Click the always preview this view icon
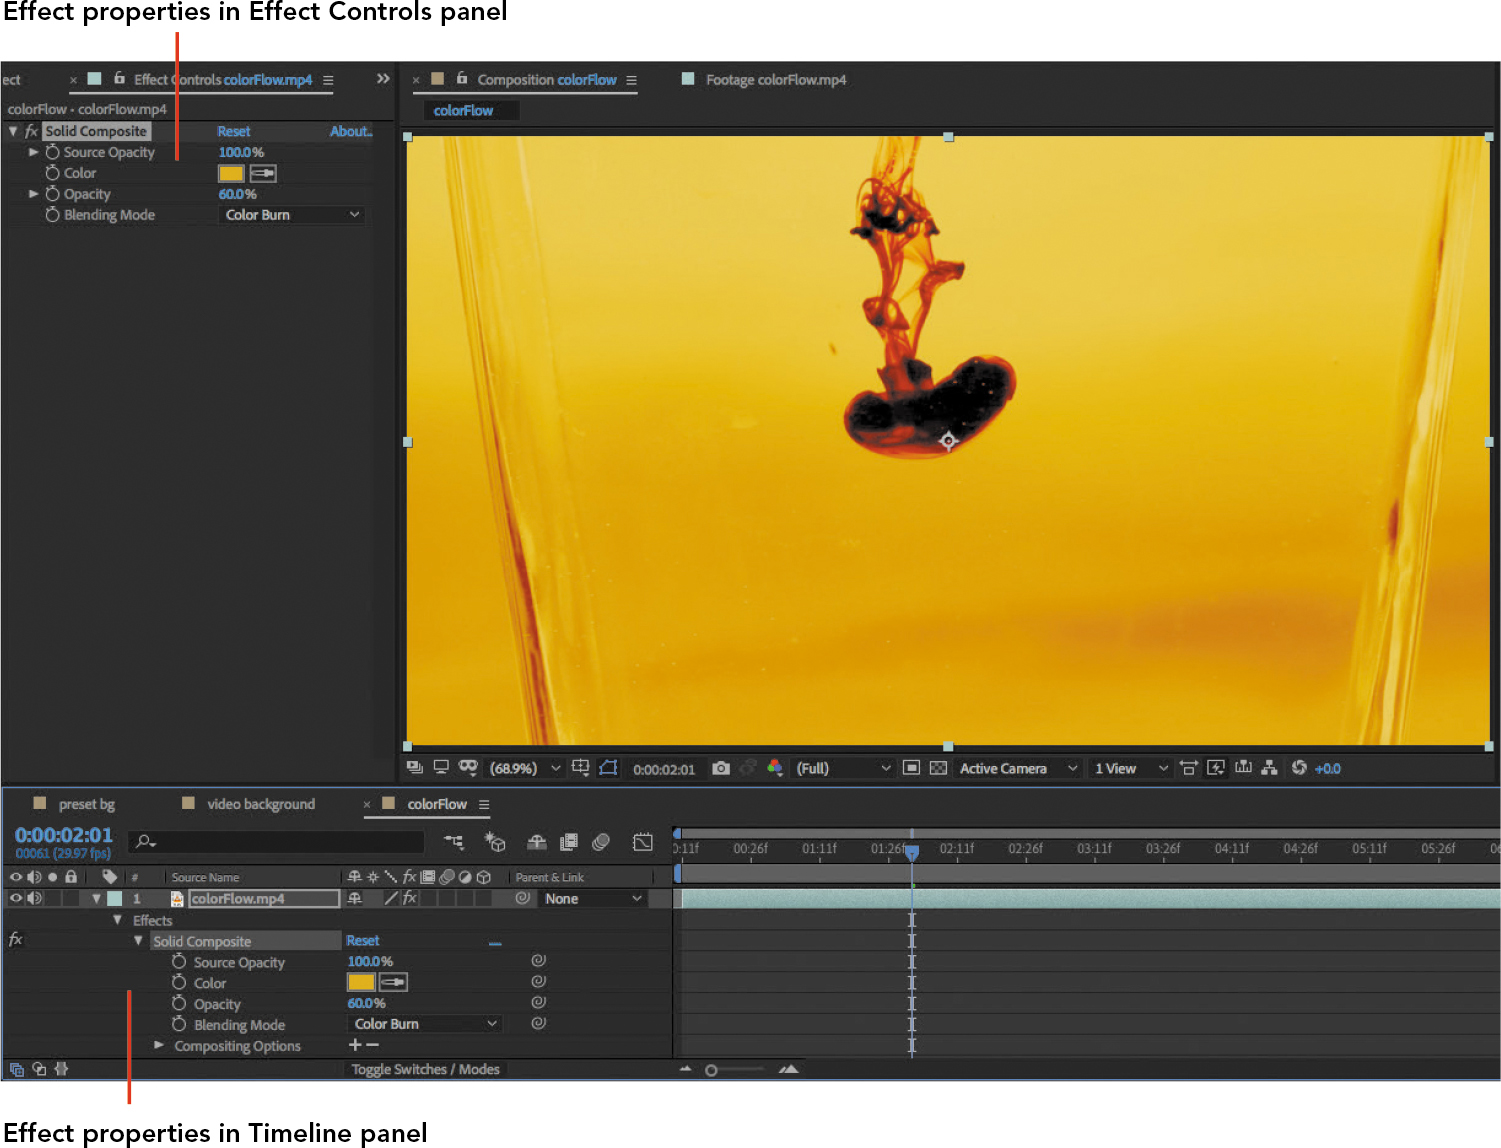 414,768
